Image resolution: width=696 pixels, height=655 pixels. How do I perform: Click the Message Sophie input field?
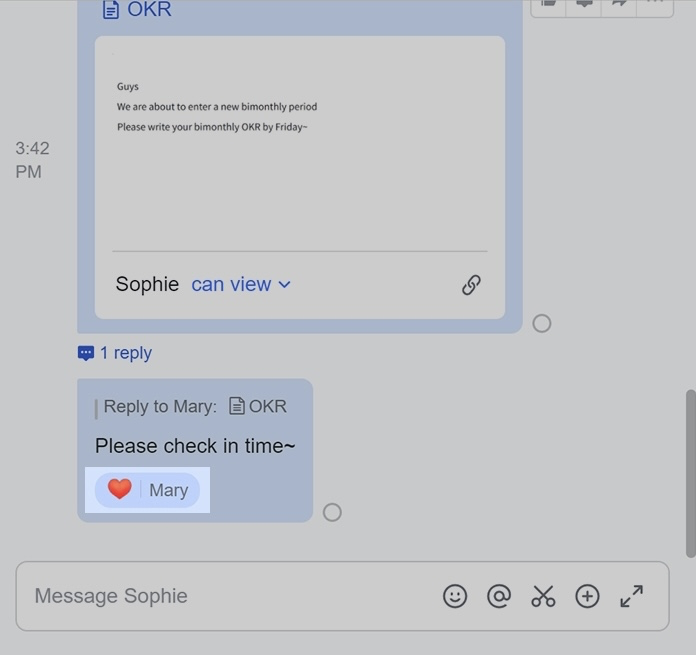pyautogui.click(x=343, y=596)
